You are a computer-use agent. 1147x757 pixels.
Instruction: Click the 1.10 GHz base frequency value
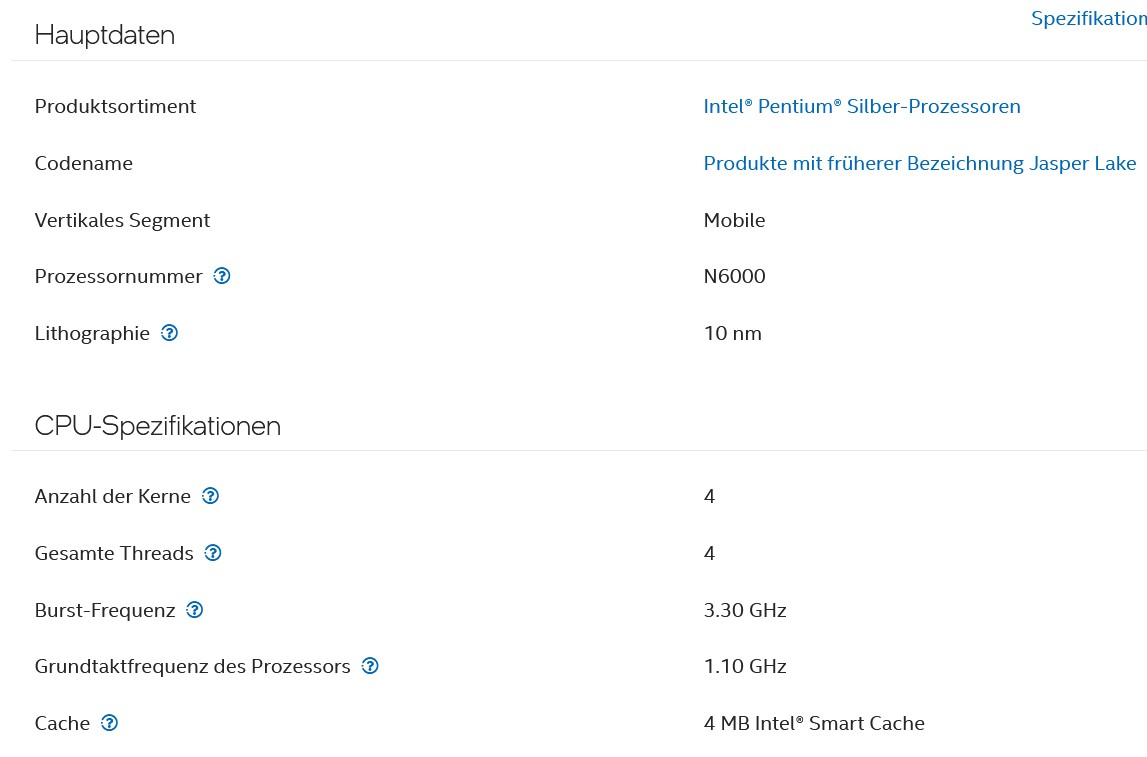point(745,666)
